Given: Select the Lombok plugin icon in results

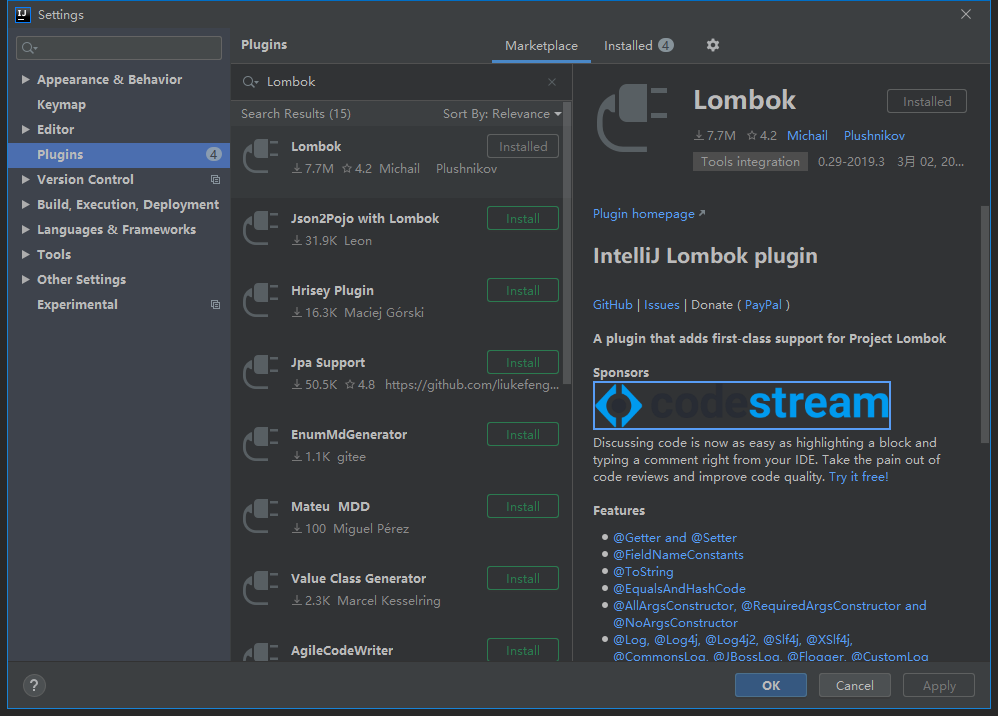Looking at the screenshot, I should coord(260,156).
